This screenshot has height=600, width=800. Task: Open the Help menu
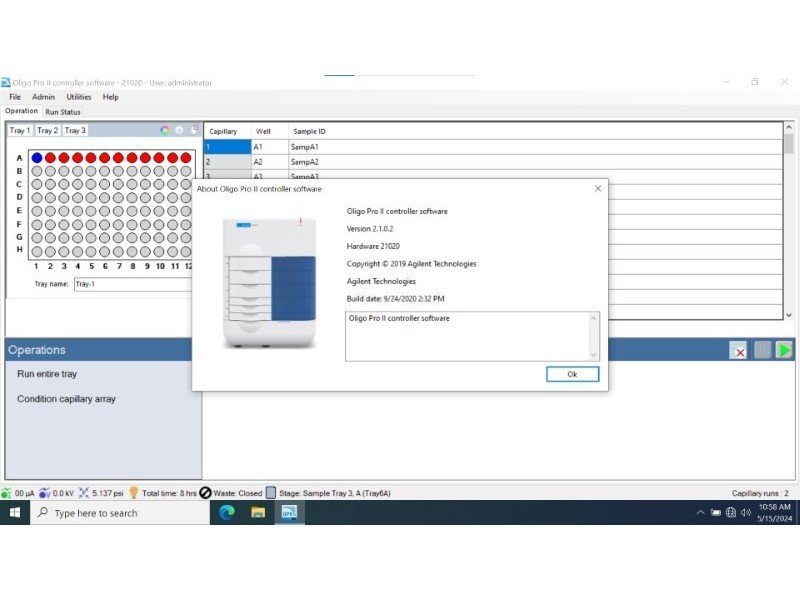click(x=110, y=97)
